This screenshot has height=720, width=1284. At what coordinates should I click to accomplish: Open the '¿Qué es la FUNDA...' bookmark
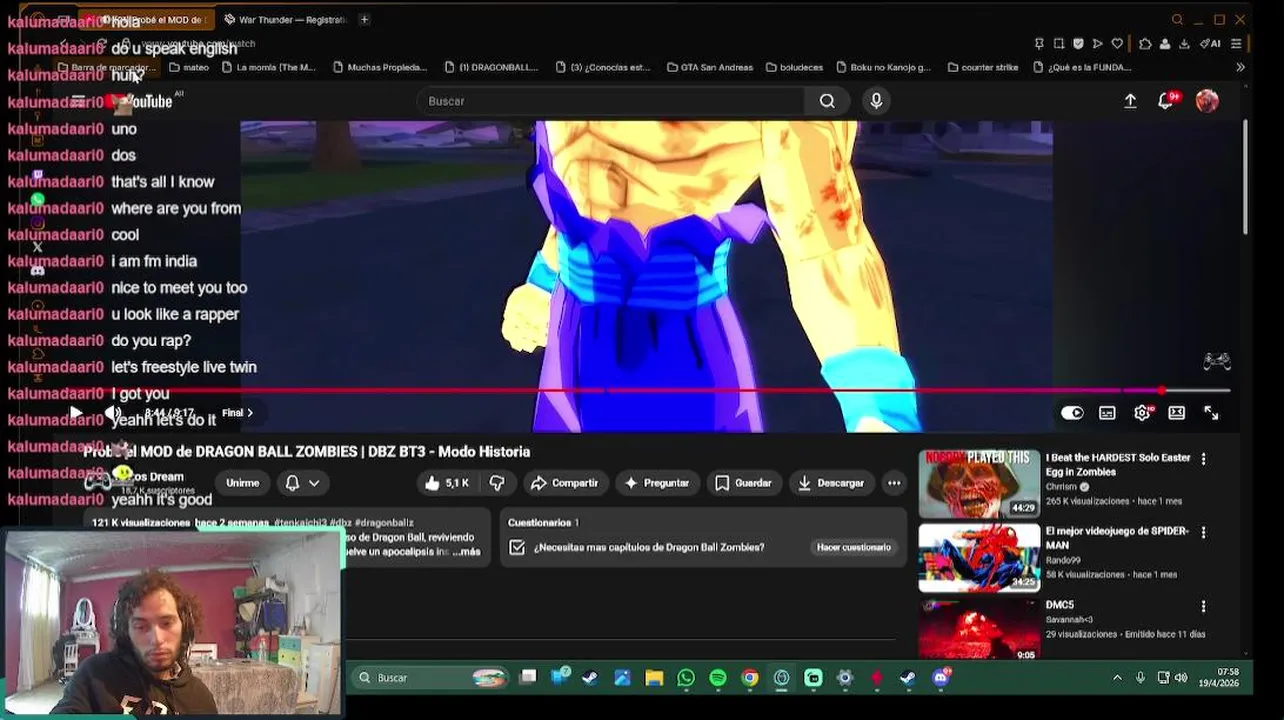pyautogui.click(x=1082, y=67)
